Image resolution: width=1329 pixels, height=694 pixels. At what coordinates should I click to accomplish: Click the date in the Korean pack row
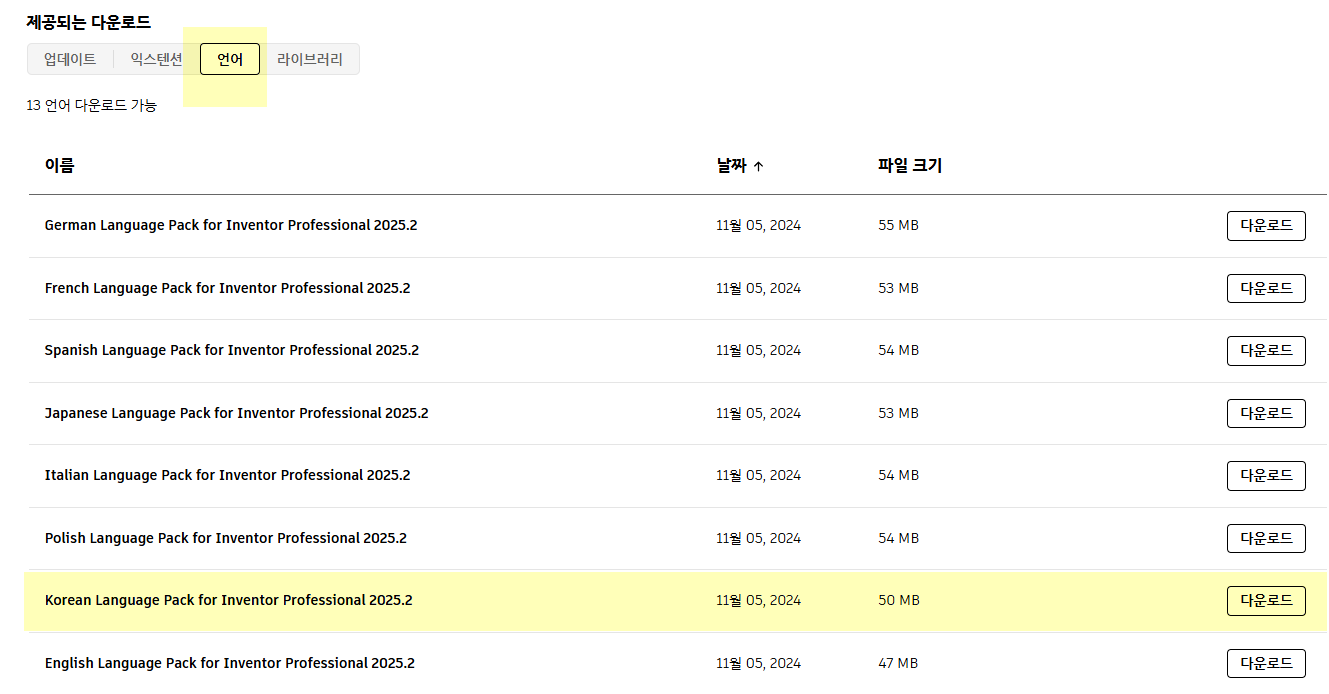click(758, 600)
